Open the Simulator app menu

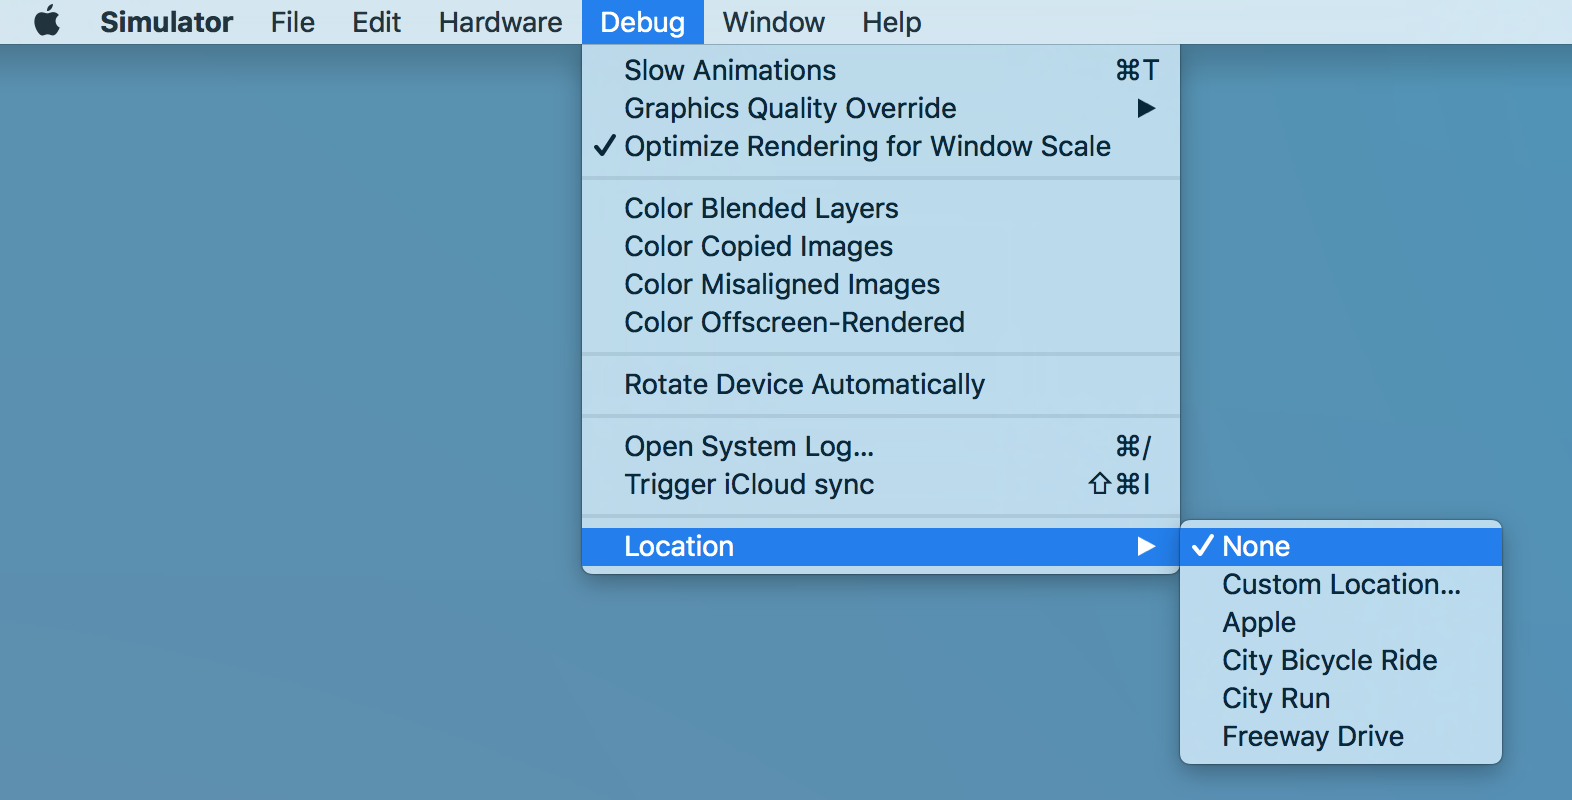(x=166, y=22)
